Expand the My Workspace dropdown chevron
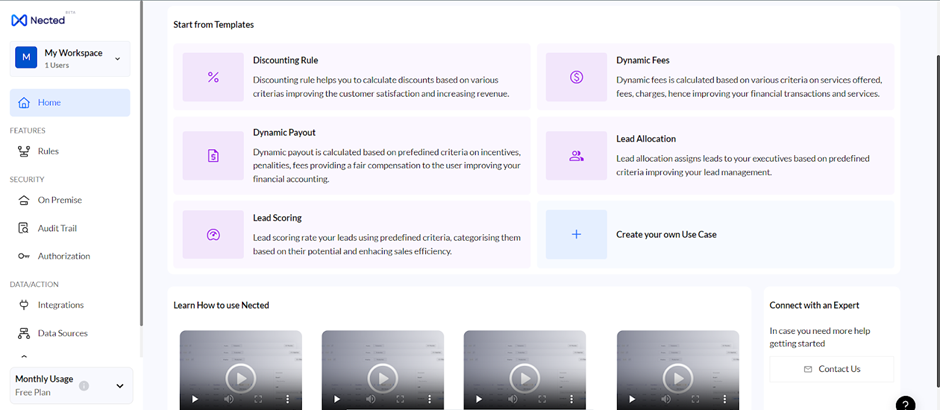The image size is (940, 410). [118, 59]
